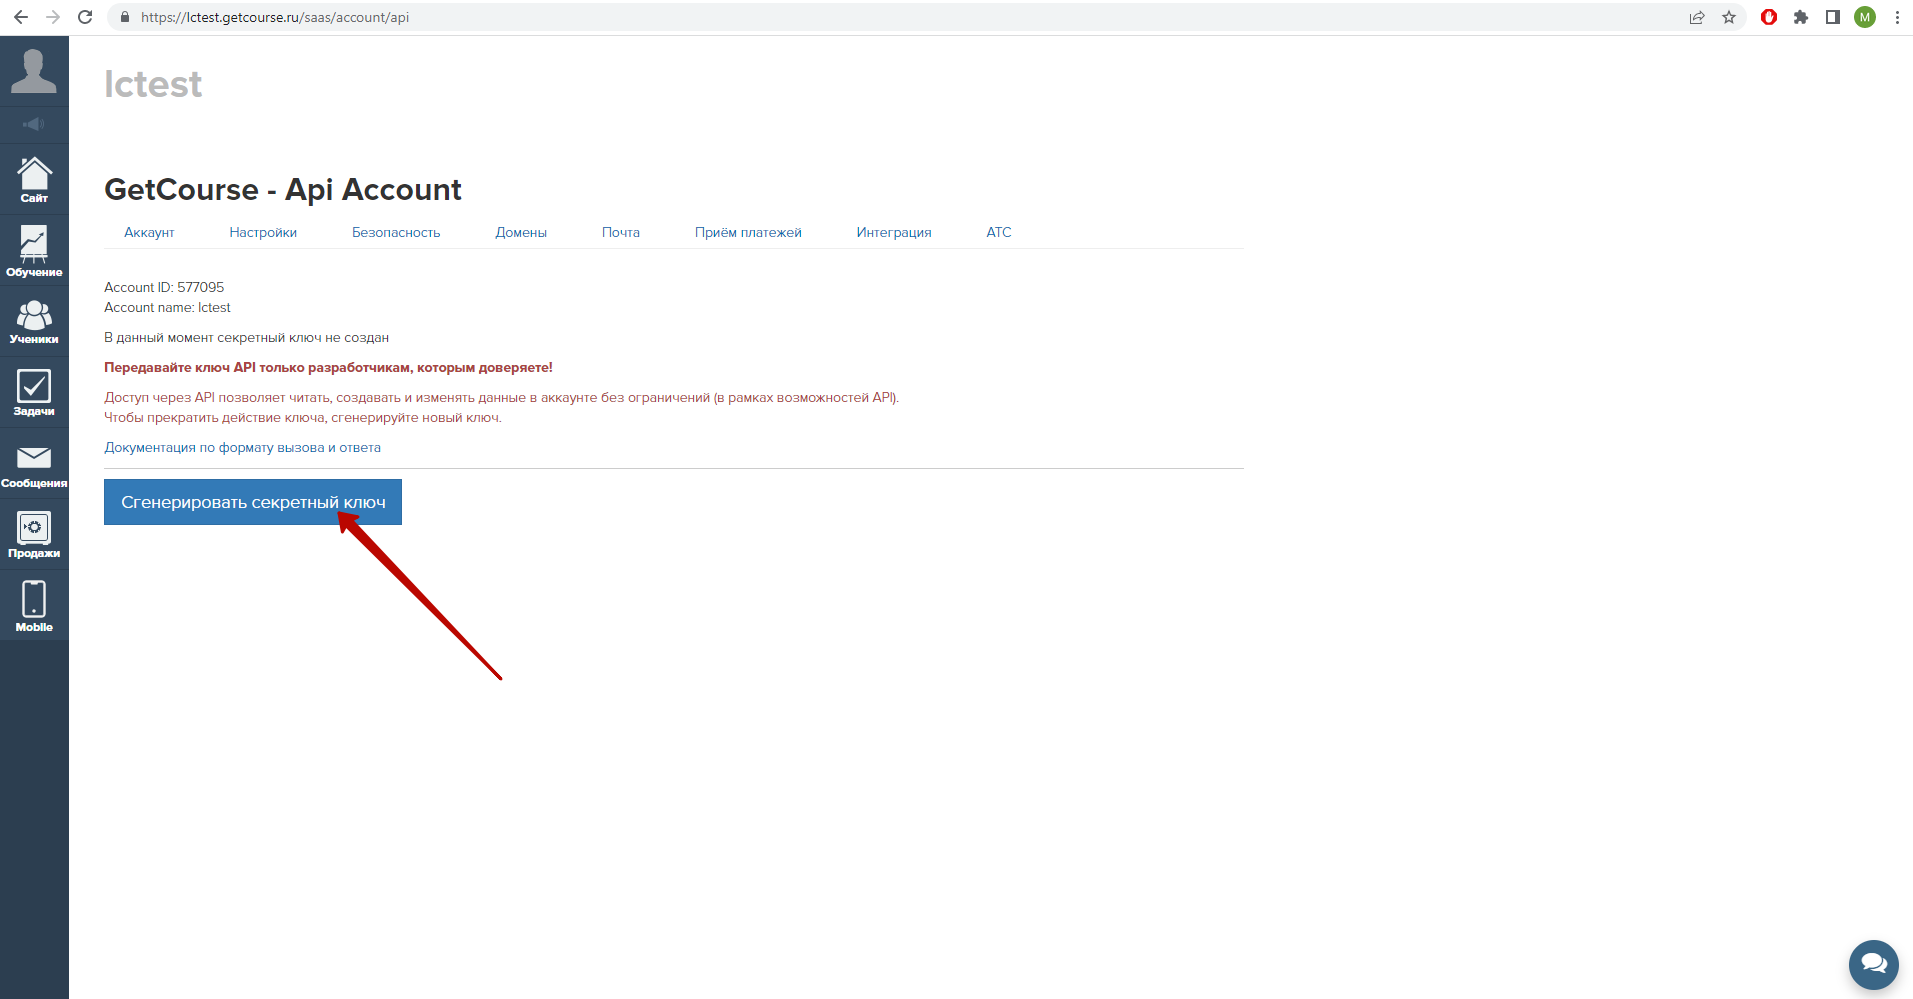Viewport: 1913px width, 999px height.
Task: Open the Сообщения envelope icon
Action: click(34, 464)
